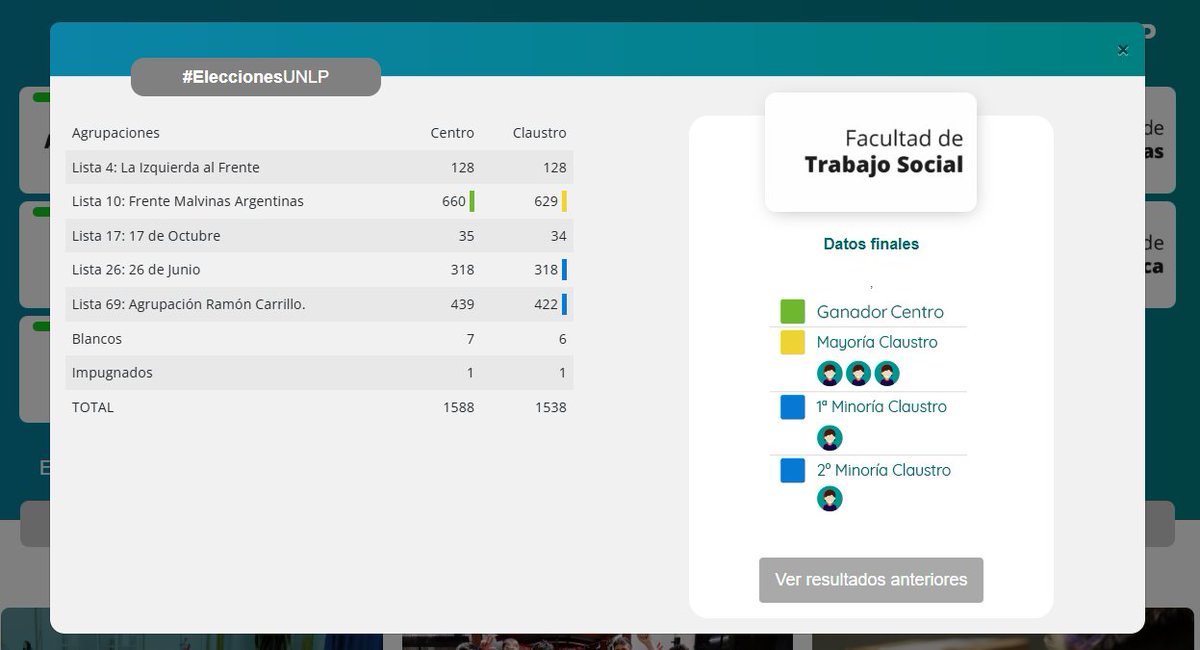Click Claustro value 629
This screenshot has width=1200, height=650.
click(x=546, y=201)
